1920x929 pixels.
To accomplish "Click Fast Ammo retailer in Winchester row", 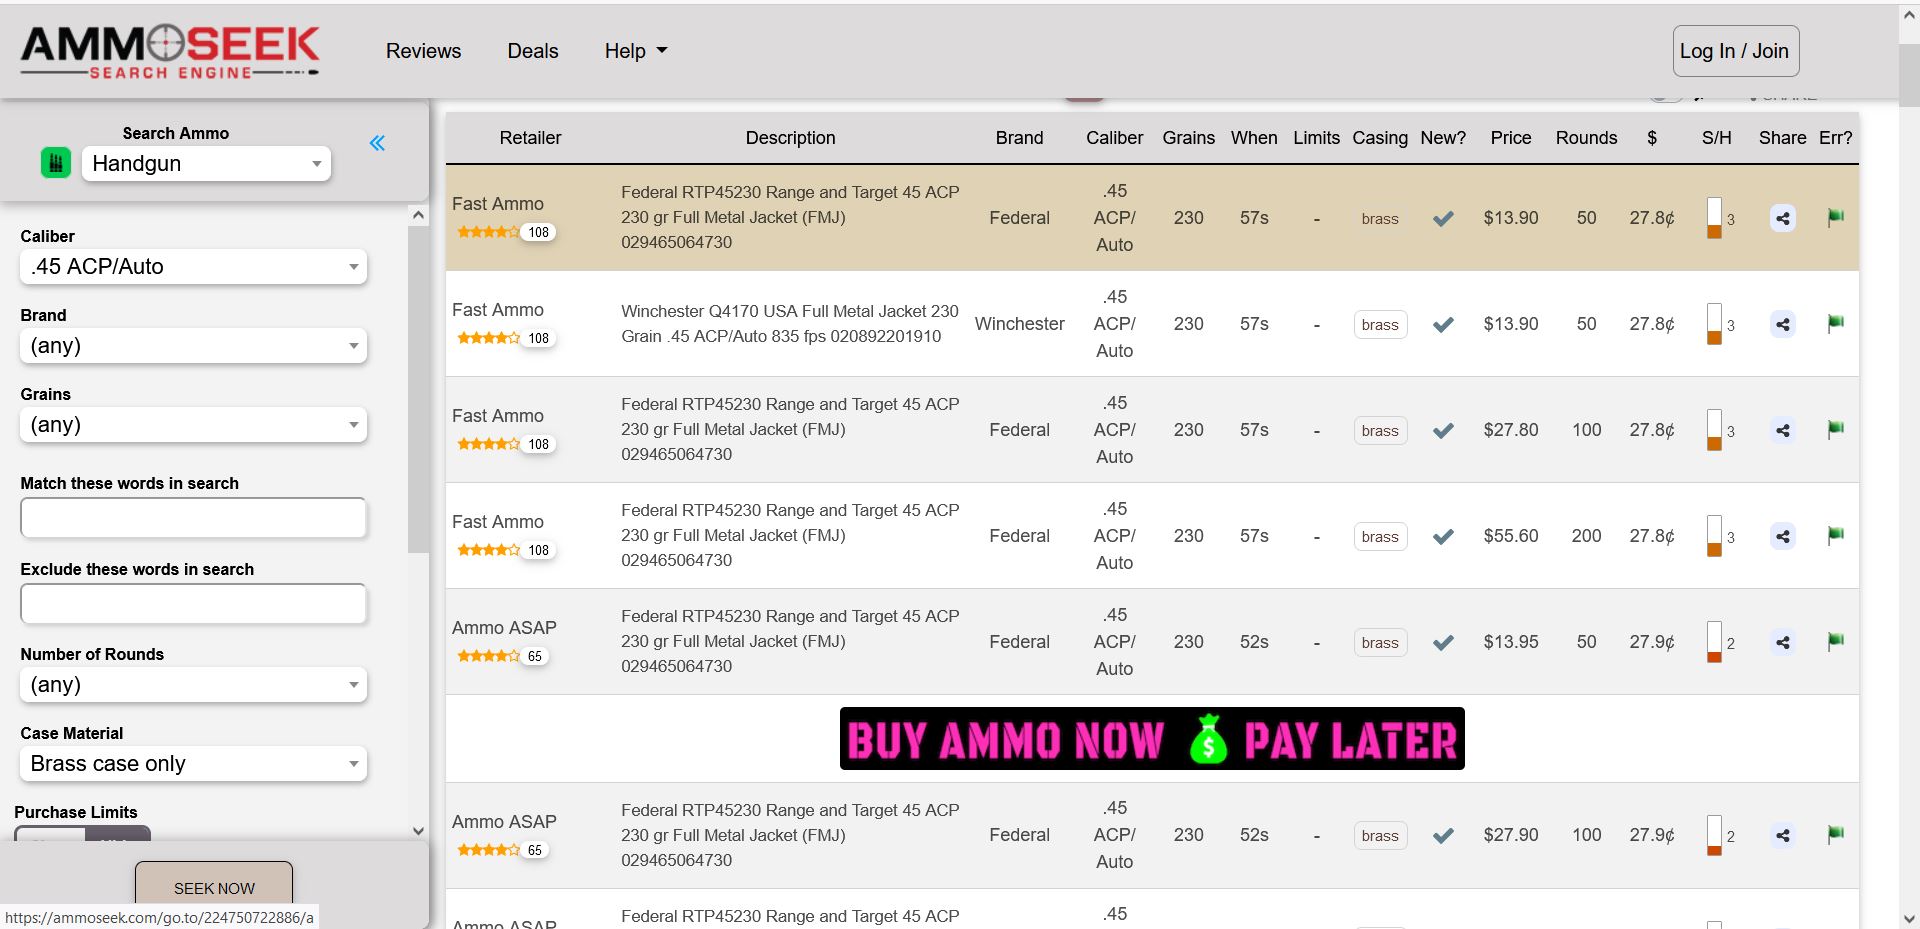I will (x=498, y=310).
